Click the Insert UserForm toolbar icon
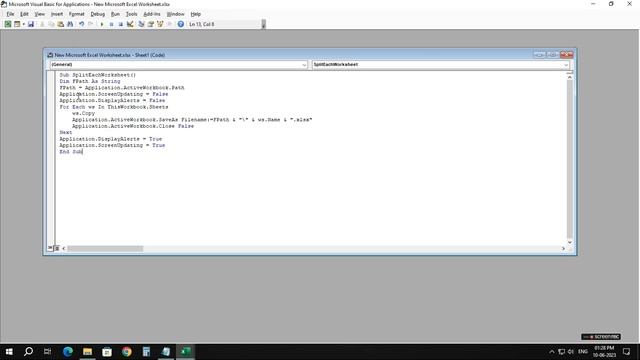The width and height of the screenshot is (640, 360). (17, 24)
